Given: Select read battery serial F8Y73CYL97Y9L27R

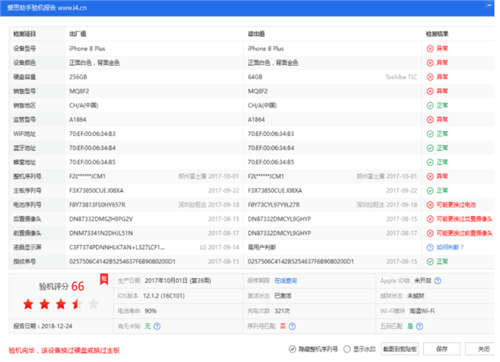Looking at the screenshot, I should (274, 205).
